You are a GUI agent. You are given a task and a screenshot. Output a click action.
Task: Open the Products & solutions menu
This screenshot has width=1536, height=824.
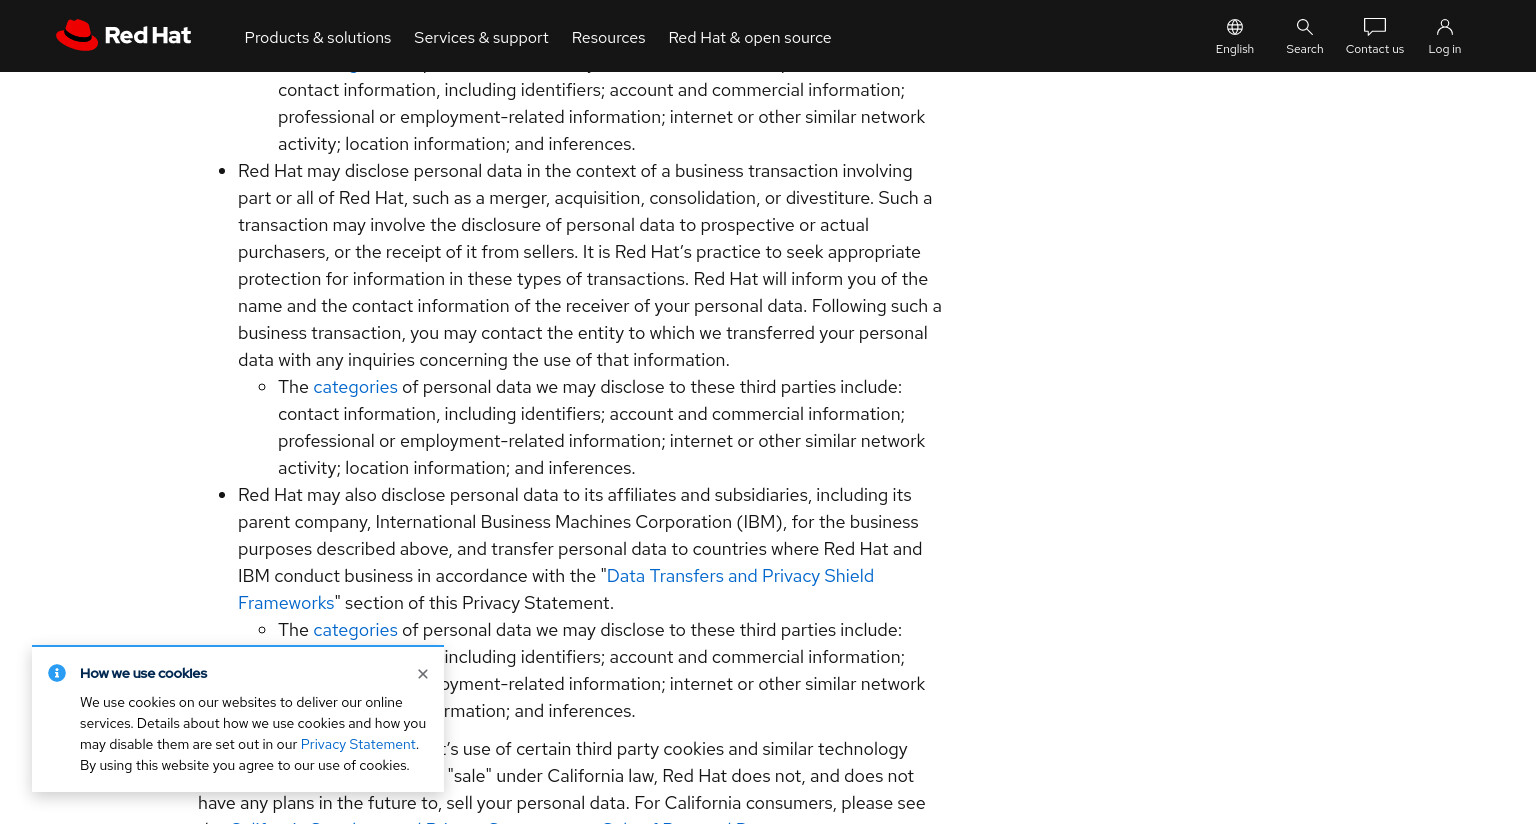[x=318, y=37]
